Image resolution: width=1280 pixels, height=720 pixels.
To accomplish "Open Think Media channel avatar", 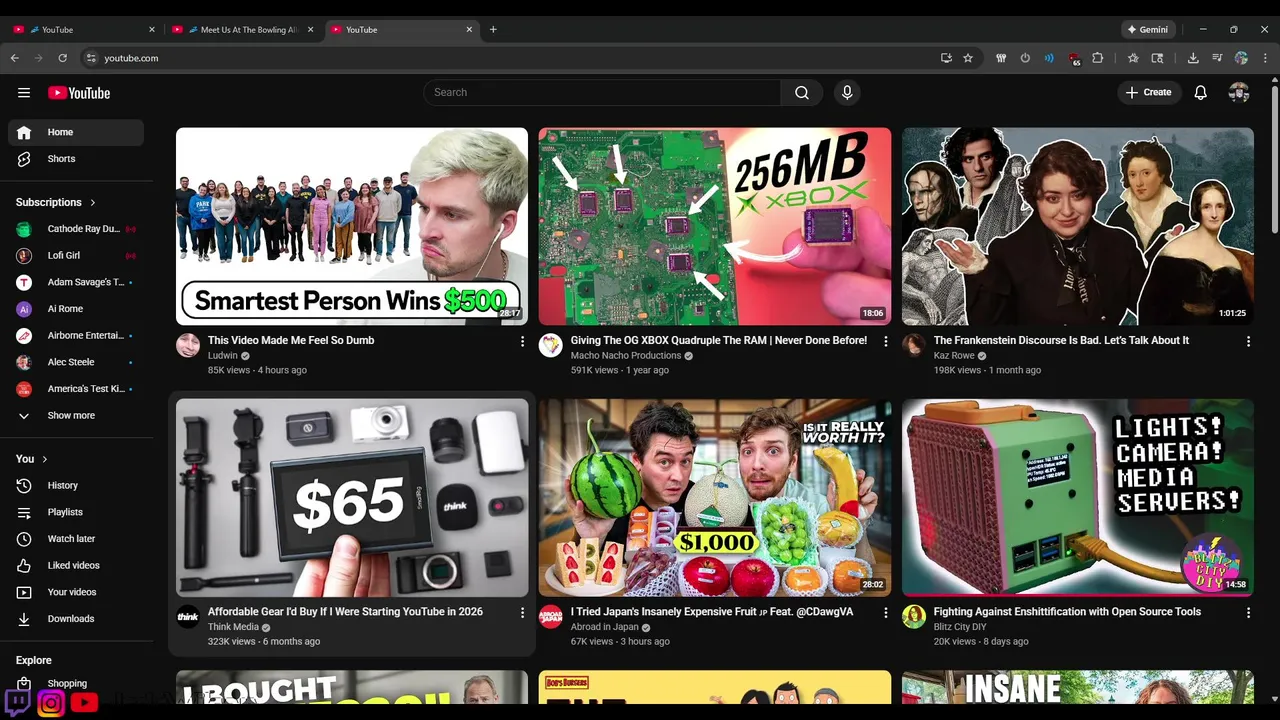I will click(188, 617).
